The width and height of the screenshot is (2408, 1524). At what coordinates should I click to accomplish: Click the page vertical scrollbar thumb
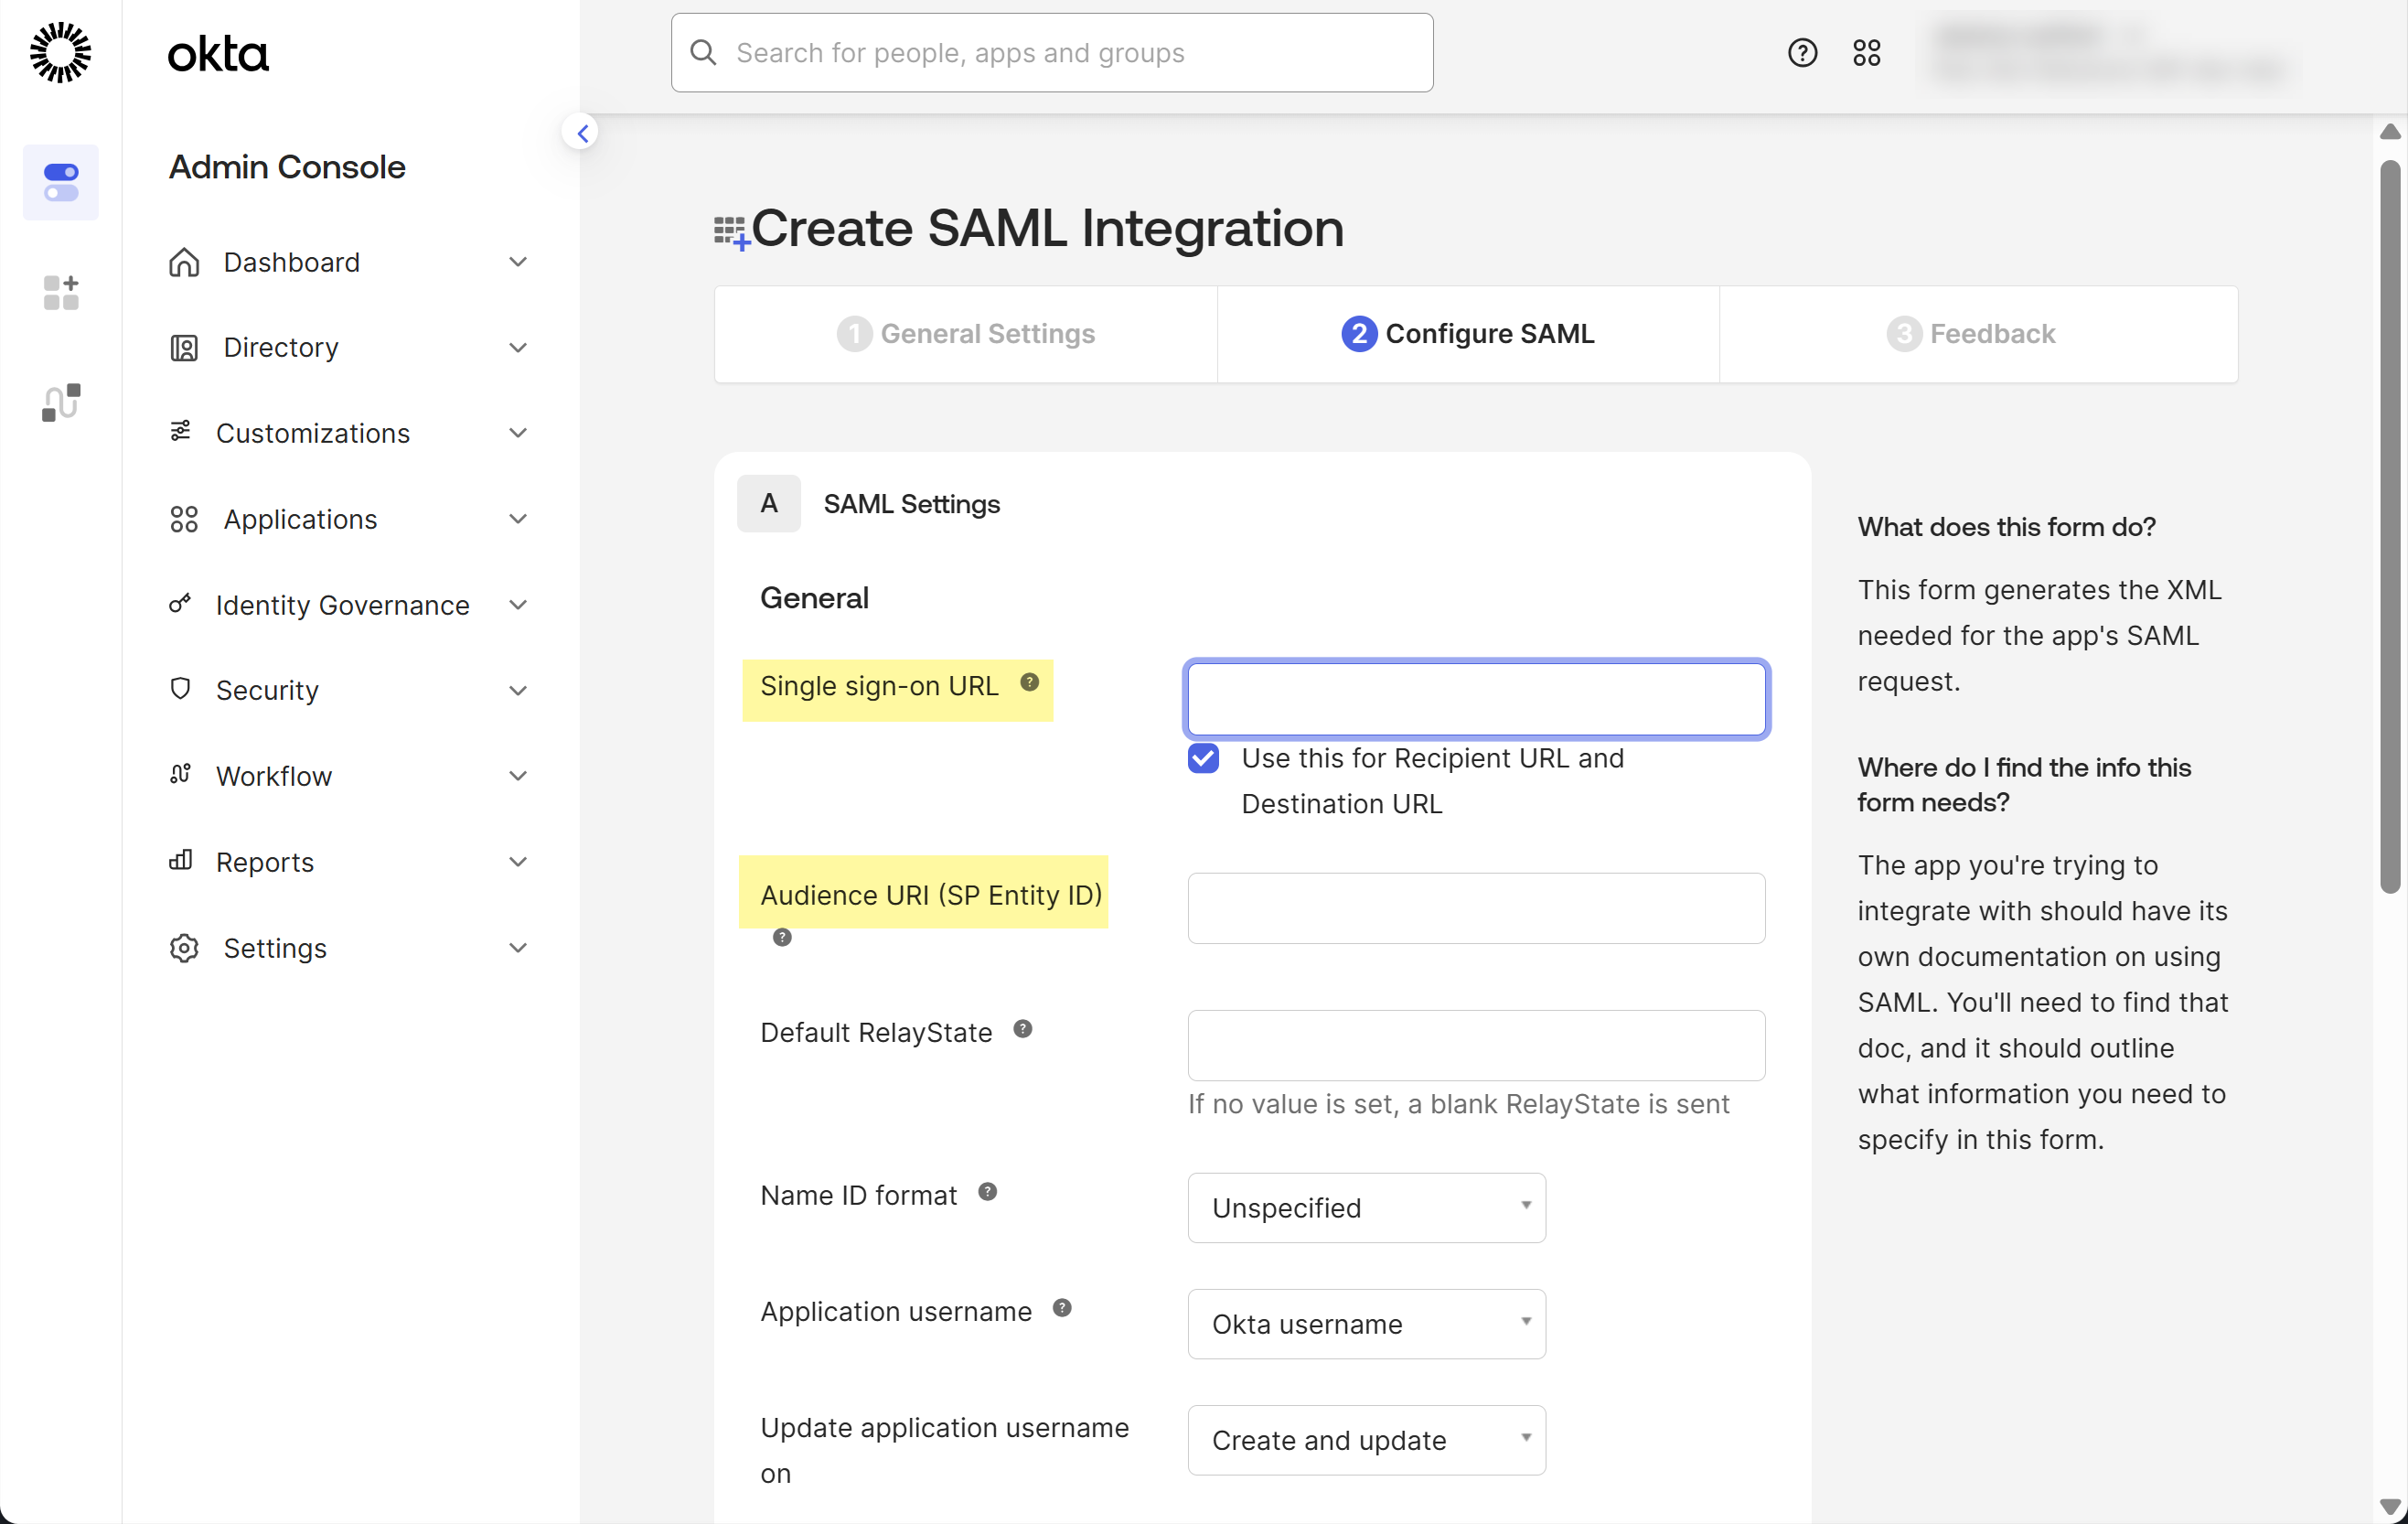[2390, 525]
